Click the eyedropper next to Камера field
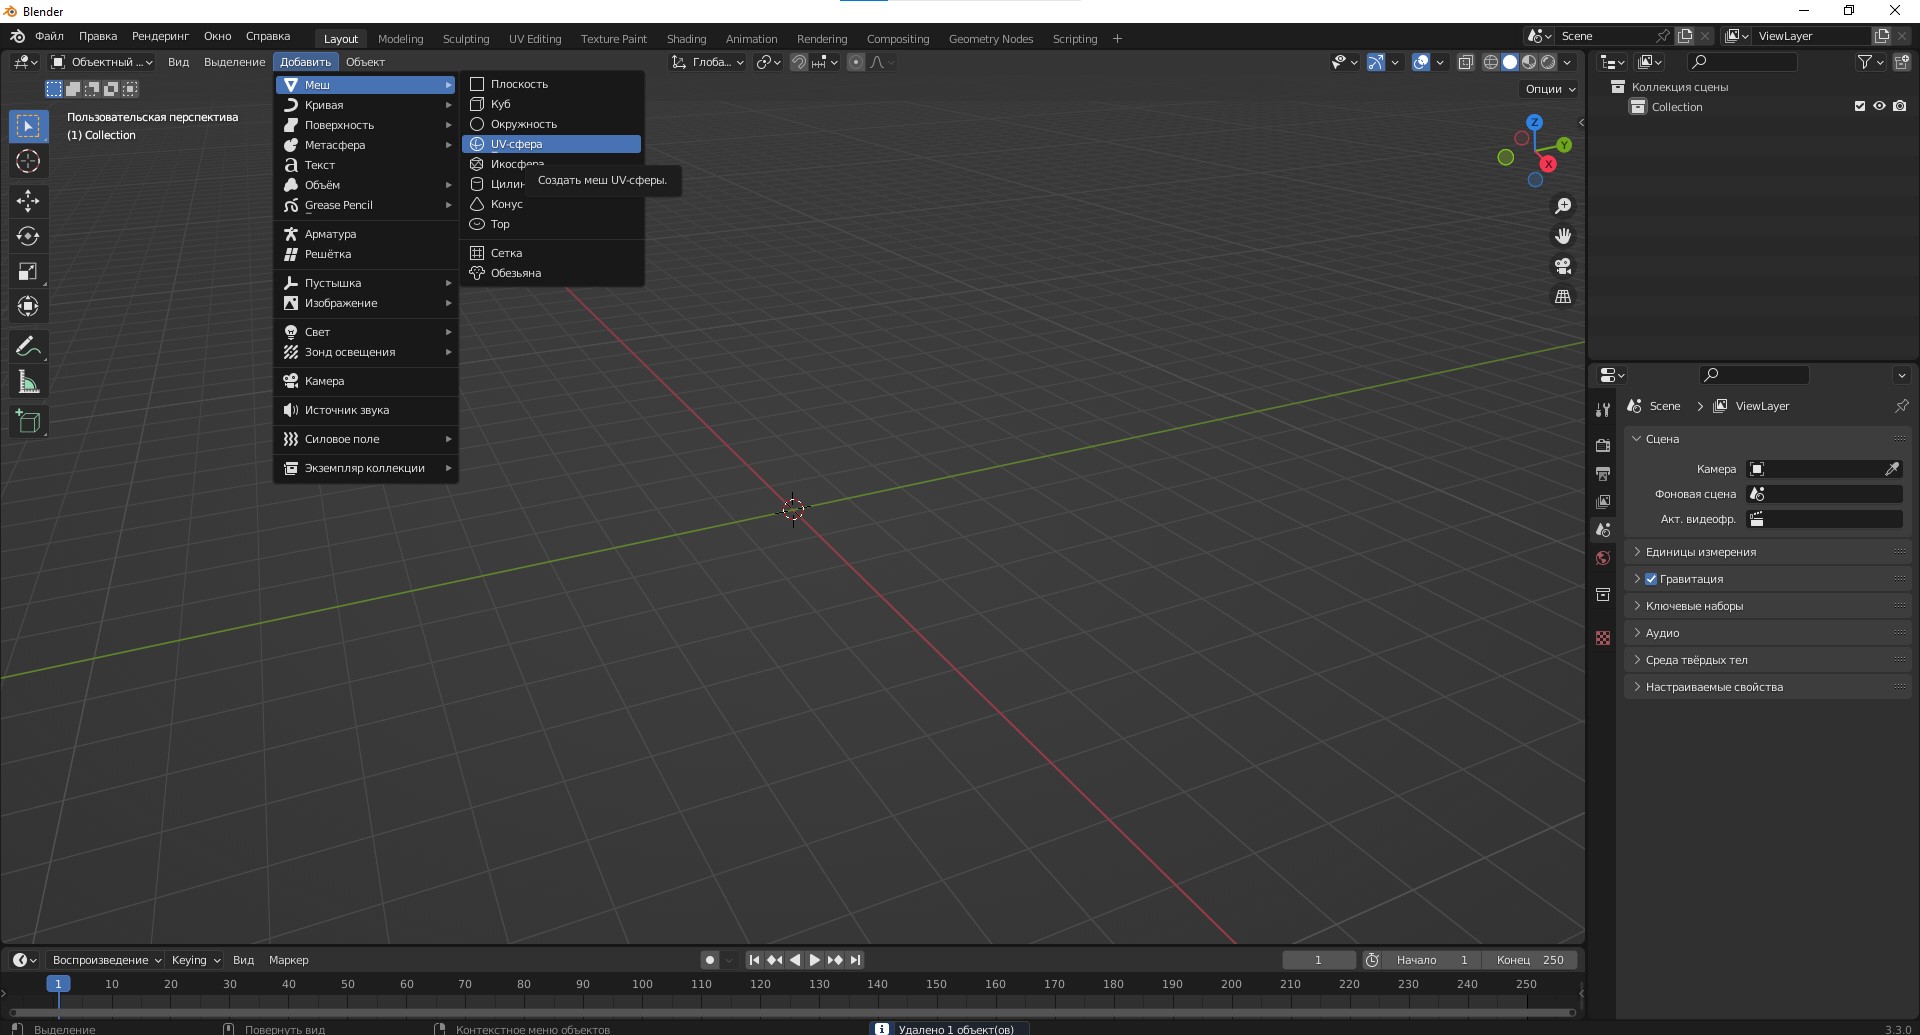The image size is (1920, 1035). 1892,469
